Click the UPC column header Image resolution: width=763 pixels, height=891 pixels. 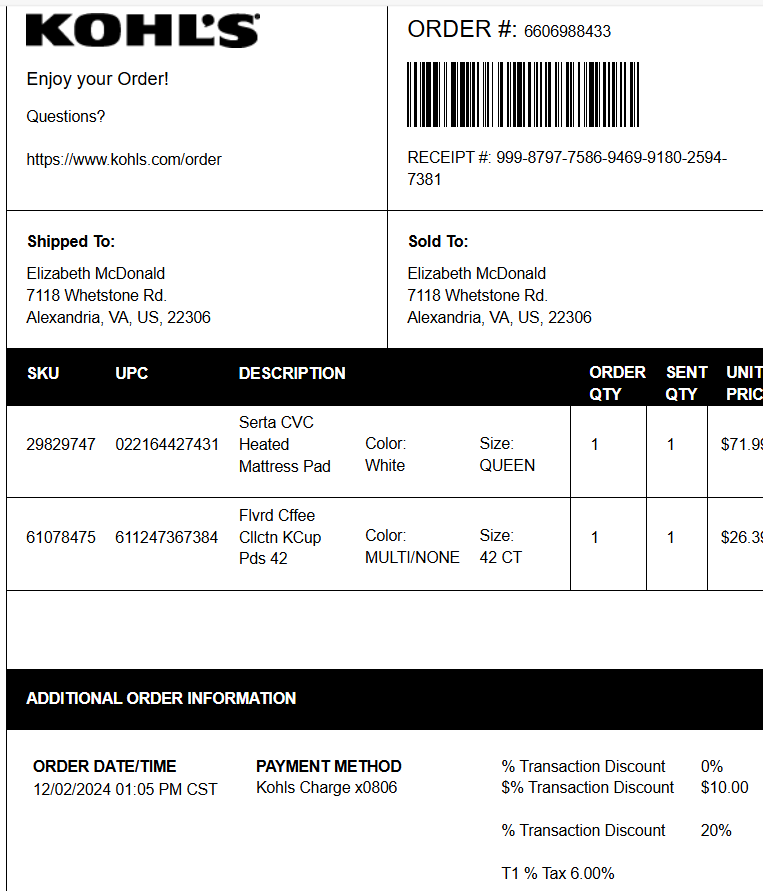pos(132,373)
